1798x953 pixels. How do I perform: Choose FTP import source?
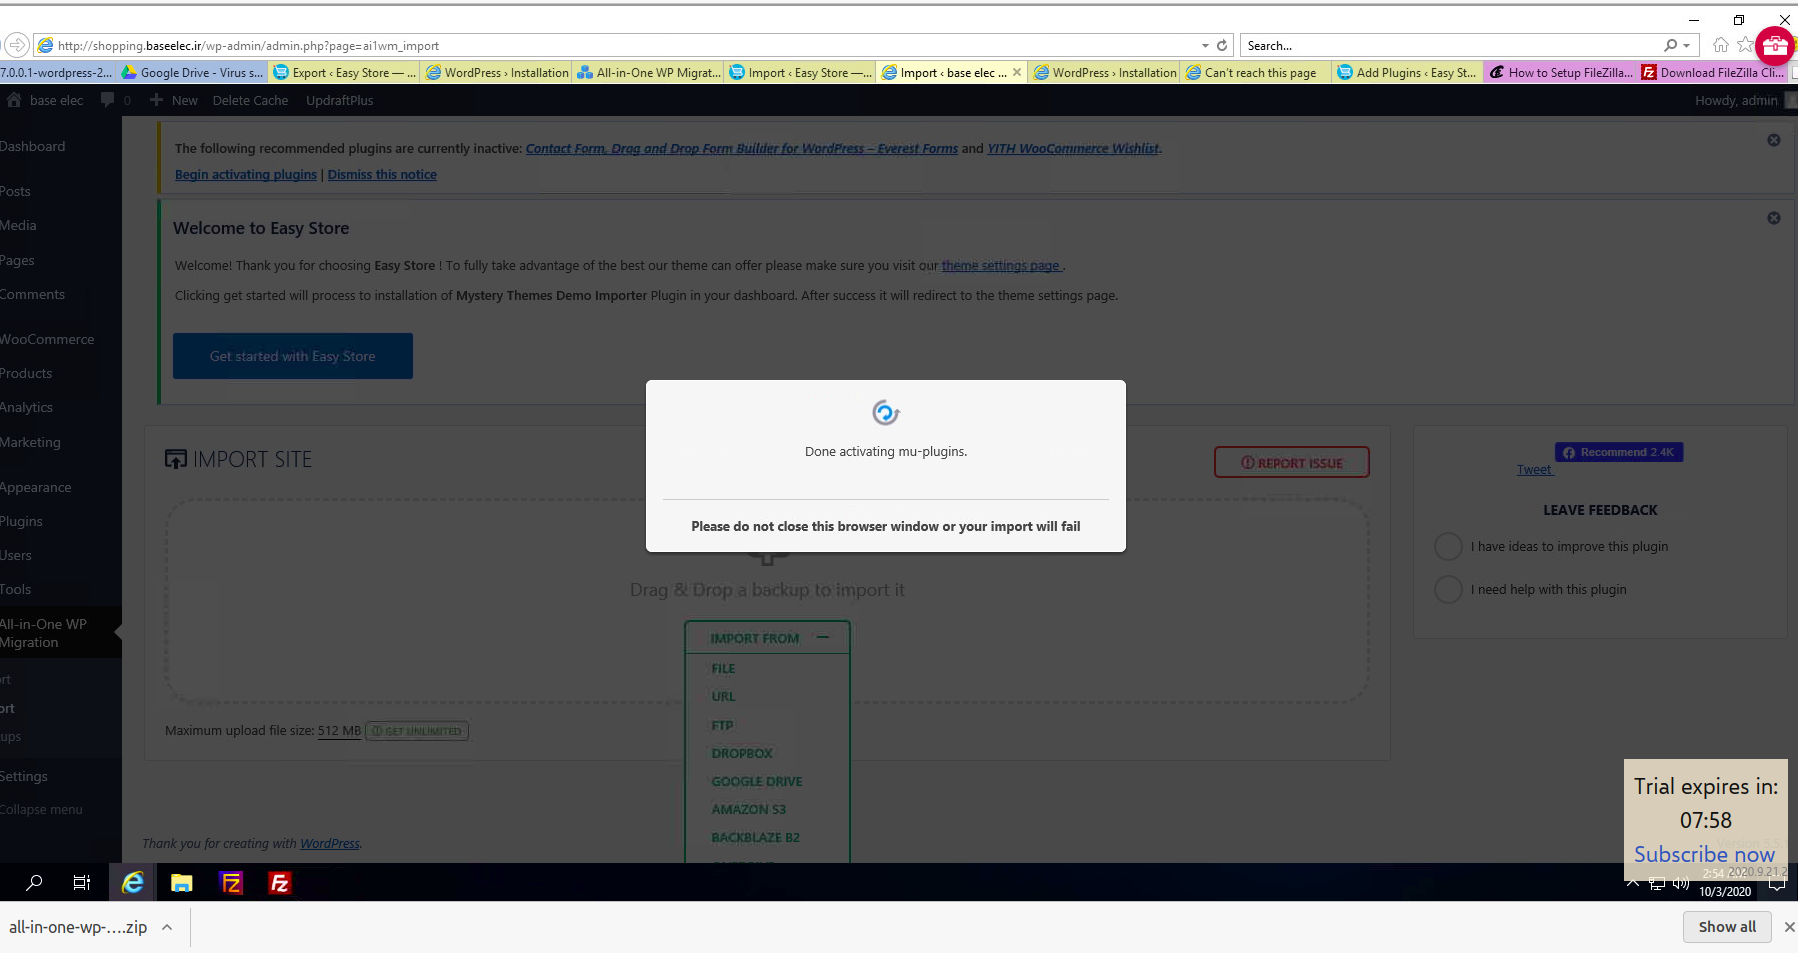(x=722, y=725)
